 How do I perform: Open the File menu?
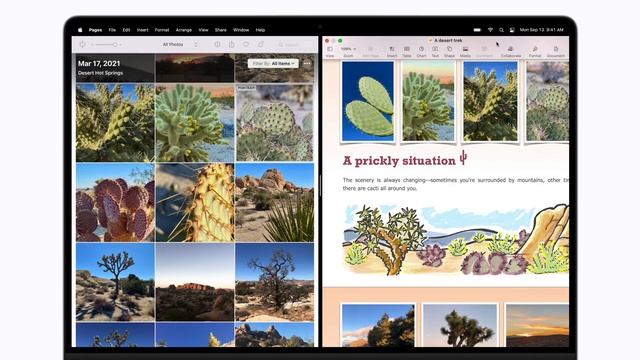(112, 30)
